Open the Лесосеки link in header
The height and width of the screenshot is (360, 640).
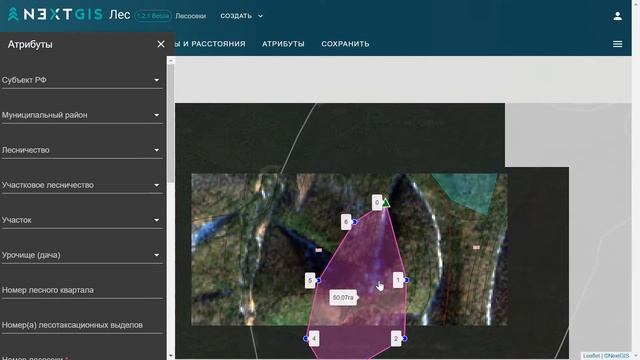[x=191, y=16]
